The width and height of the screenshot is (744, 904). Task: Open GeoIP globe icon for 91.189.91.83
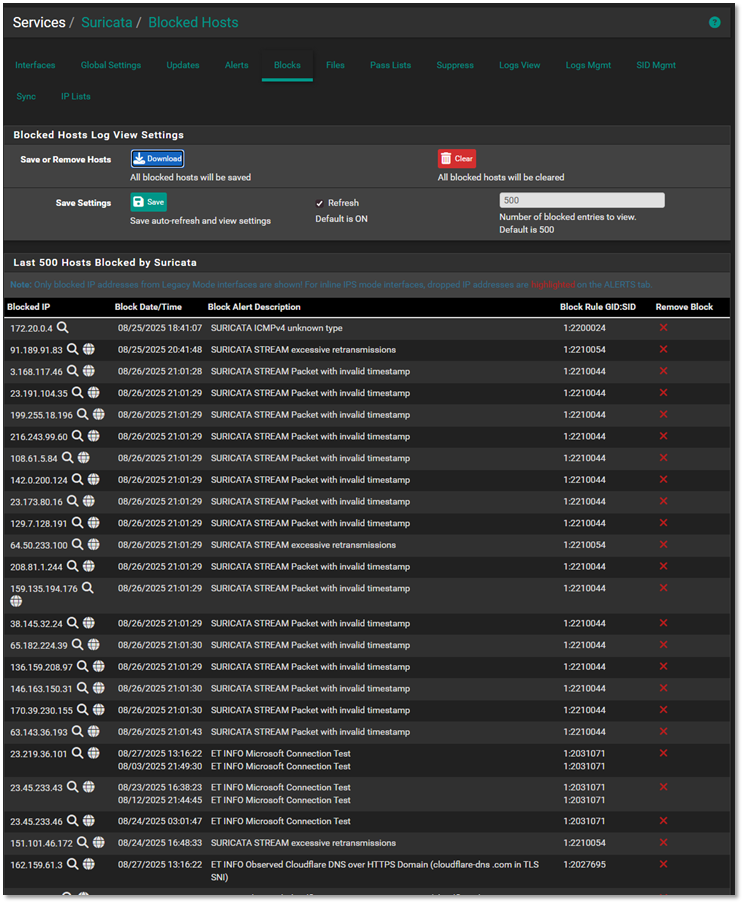(88, 349)
